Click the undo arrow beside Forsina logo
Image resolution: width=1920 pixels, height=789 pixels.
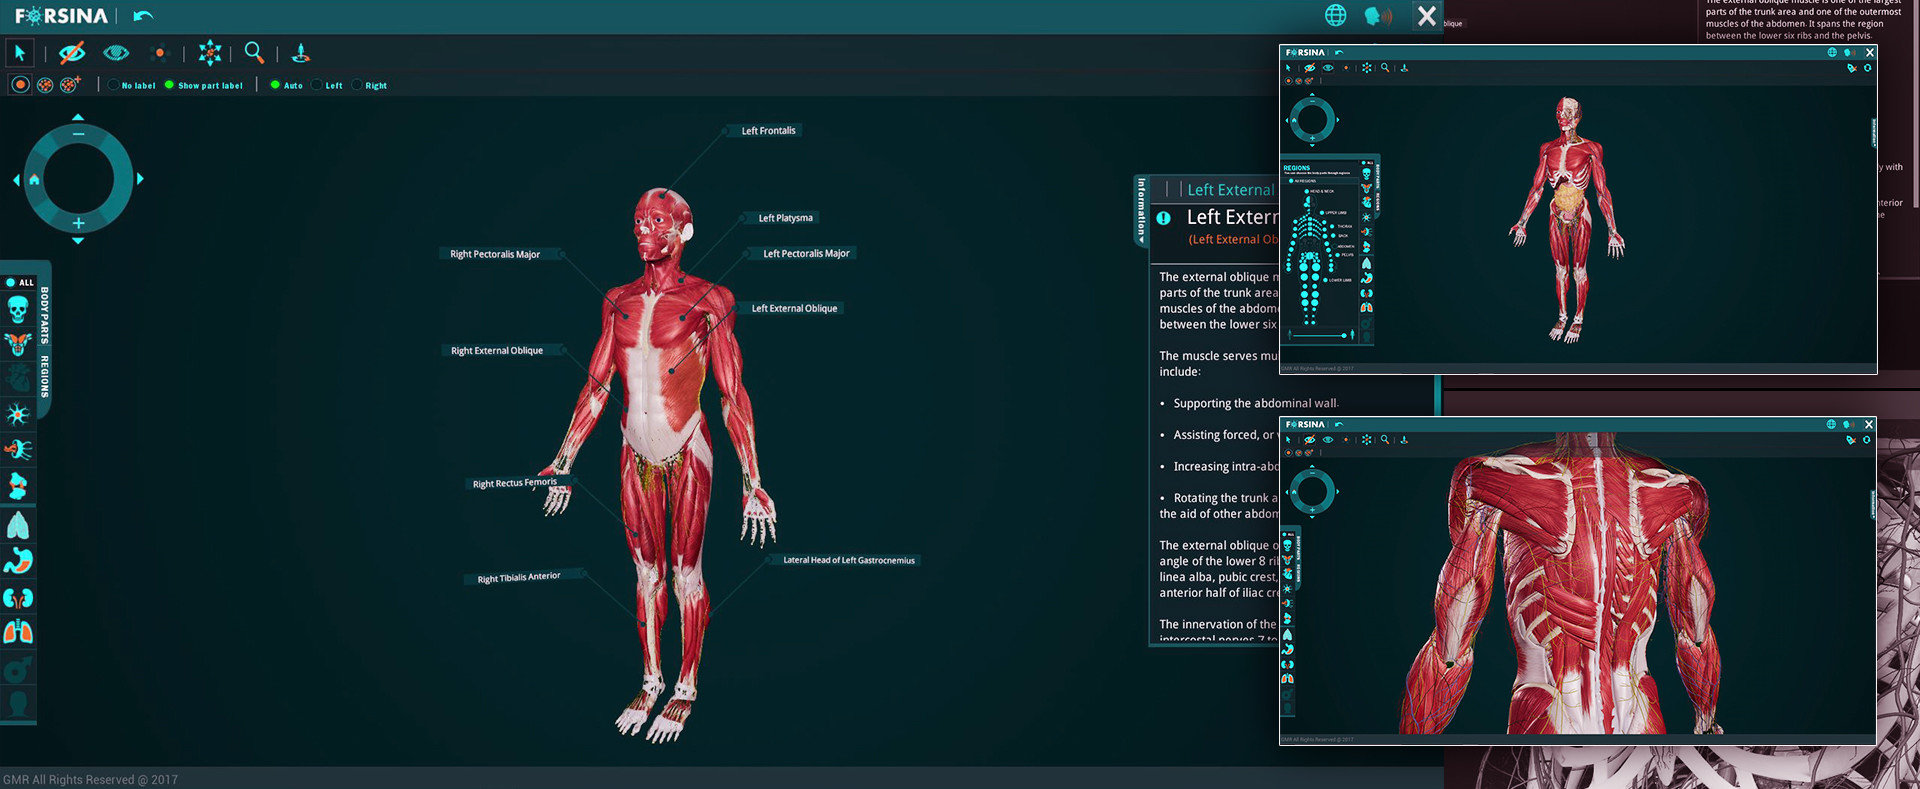143,16
